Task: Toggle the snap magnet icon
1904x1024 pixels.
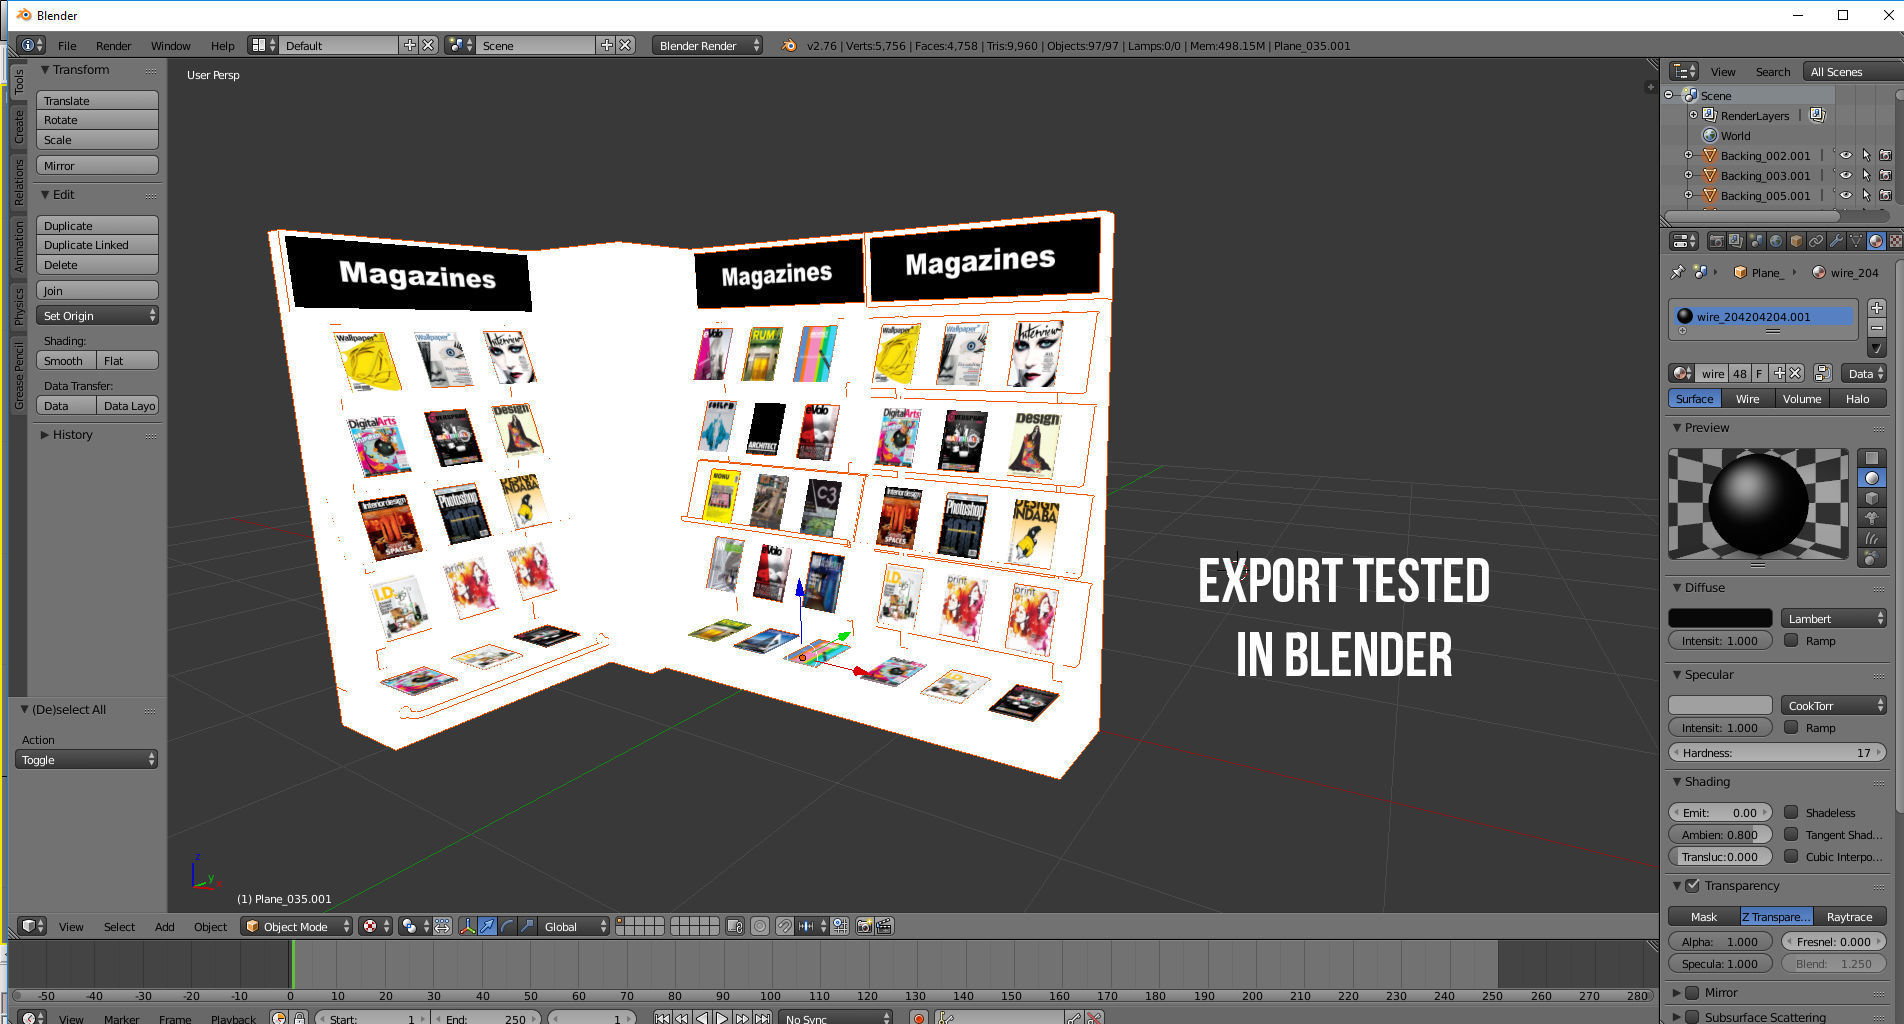Action: (x=785, y=926)
